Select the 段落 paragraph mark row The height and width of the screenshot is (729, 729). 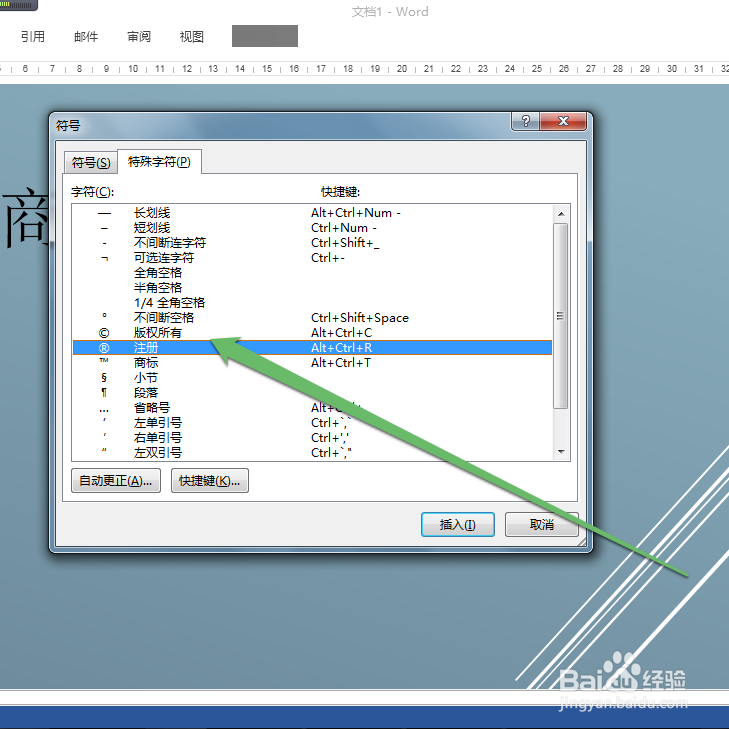point(312,393)
